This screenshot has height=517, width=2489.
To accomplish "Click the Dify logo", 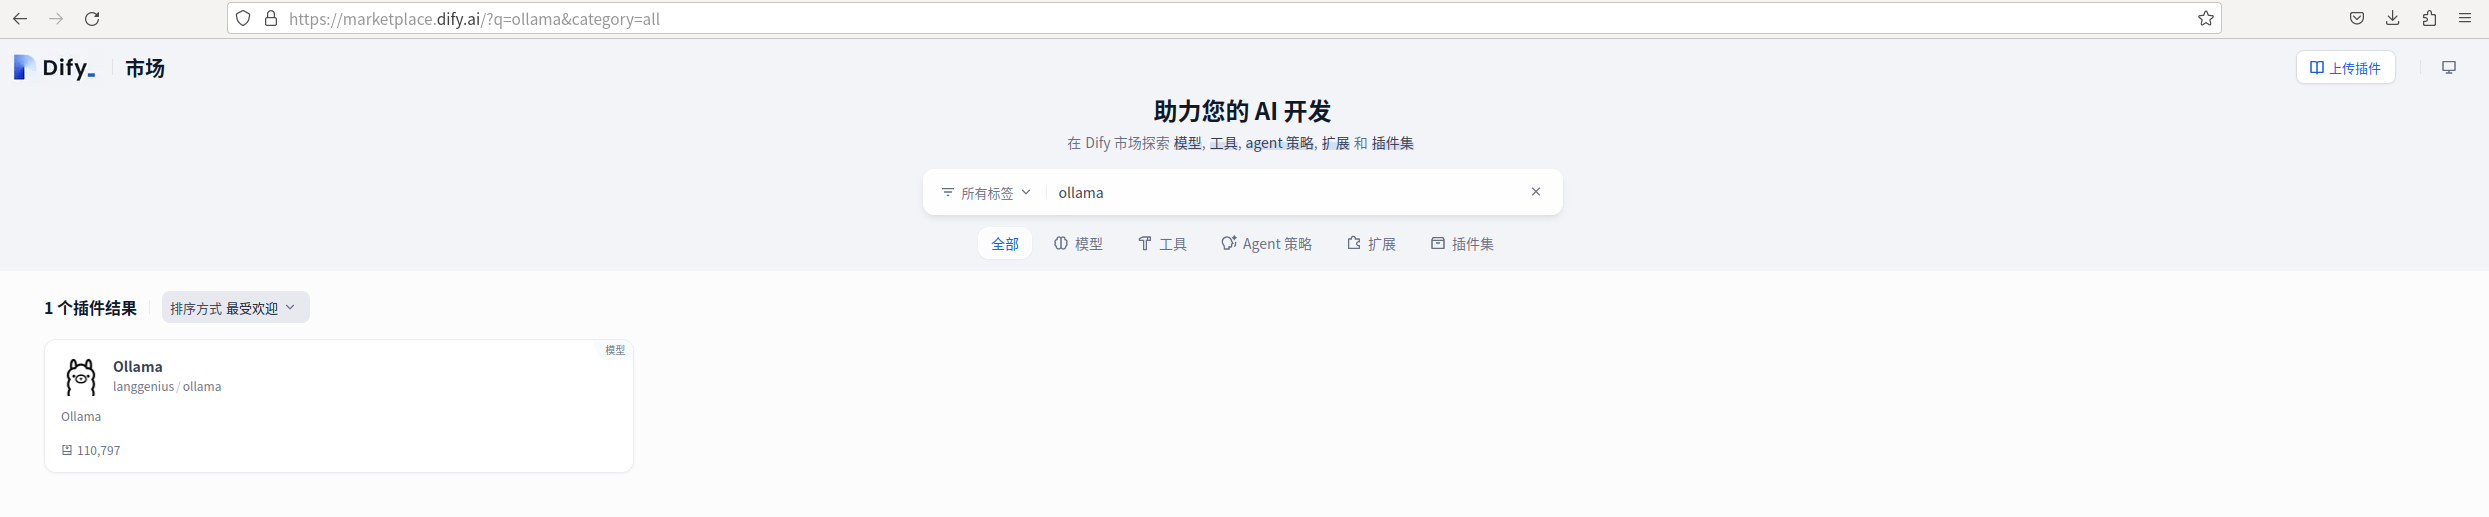I will click(55, 67).
